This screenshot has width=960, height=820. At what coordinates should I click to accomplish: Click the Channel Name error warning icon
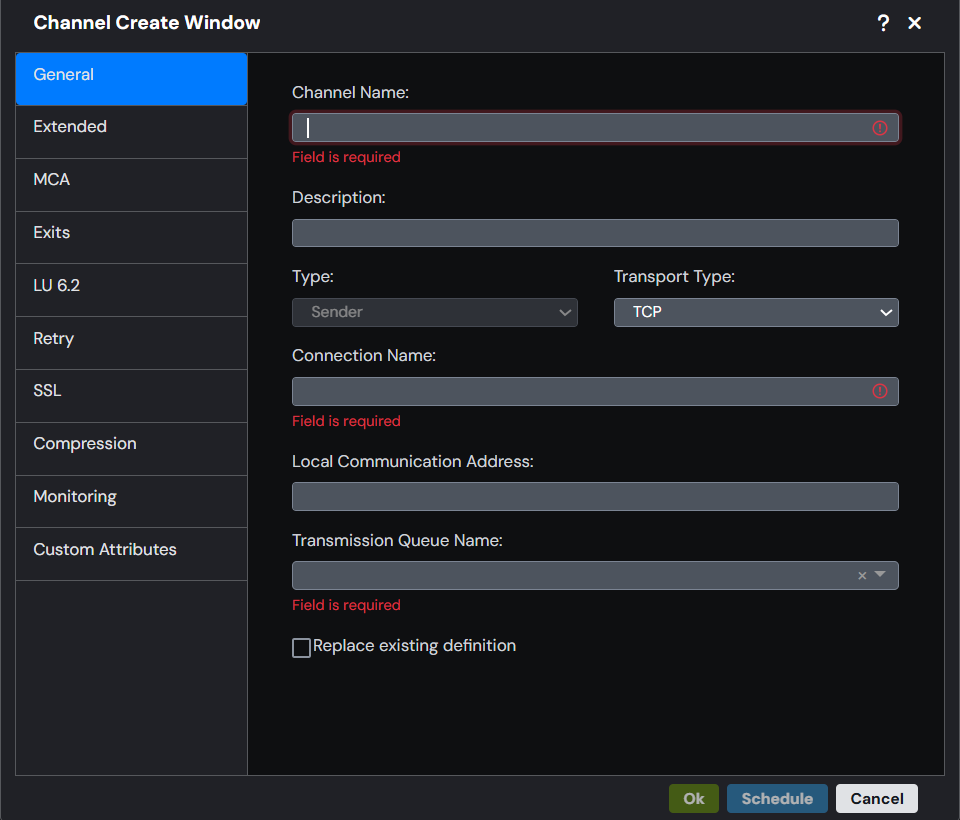[880, 128]
